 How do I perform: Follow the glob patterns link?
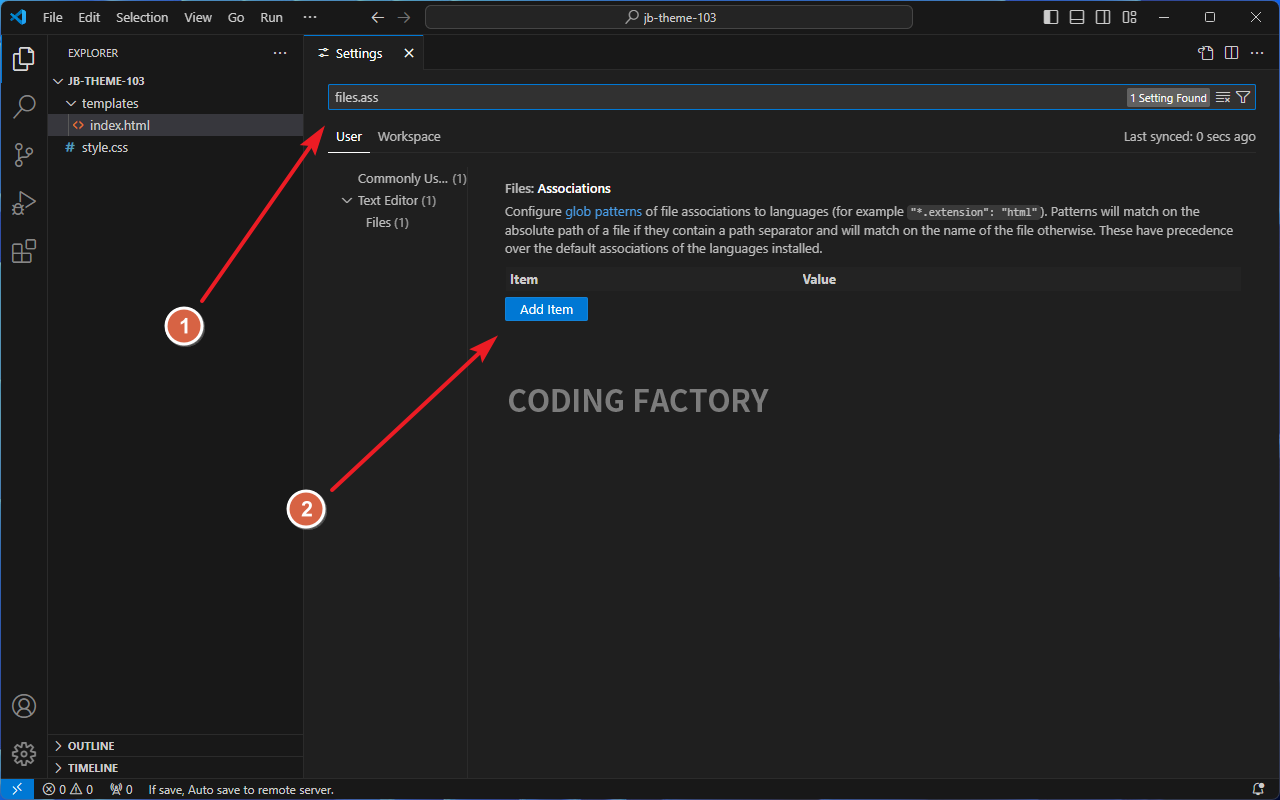coord(603,212)
